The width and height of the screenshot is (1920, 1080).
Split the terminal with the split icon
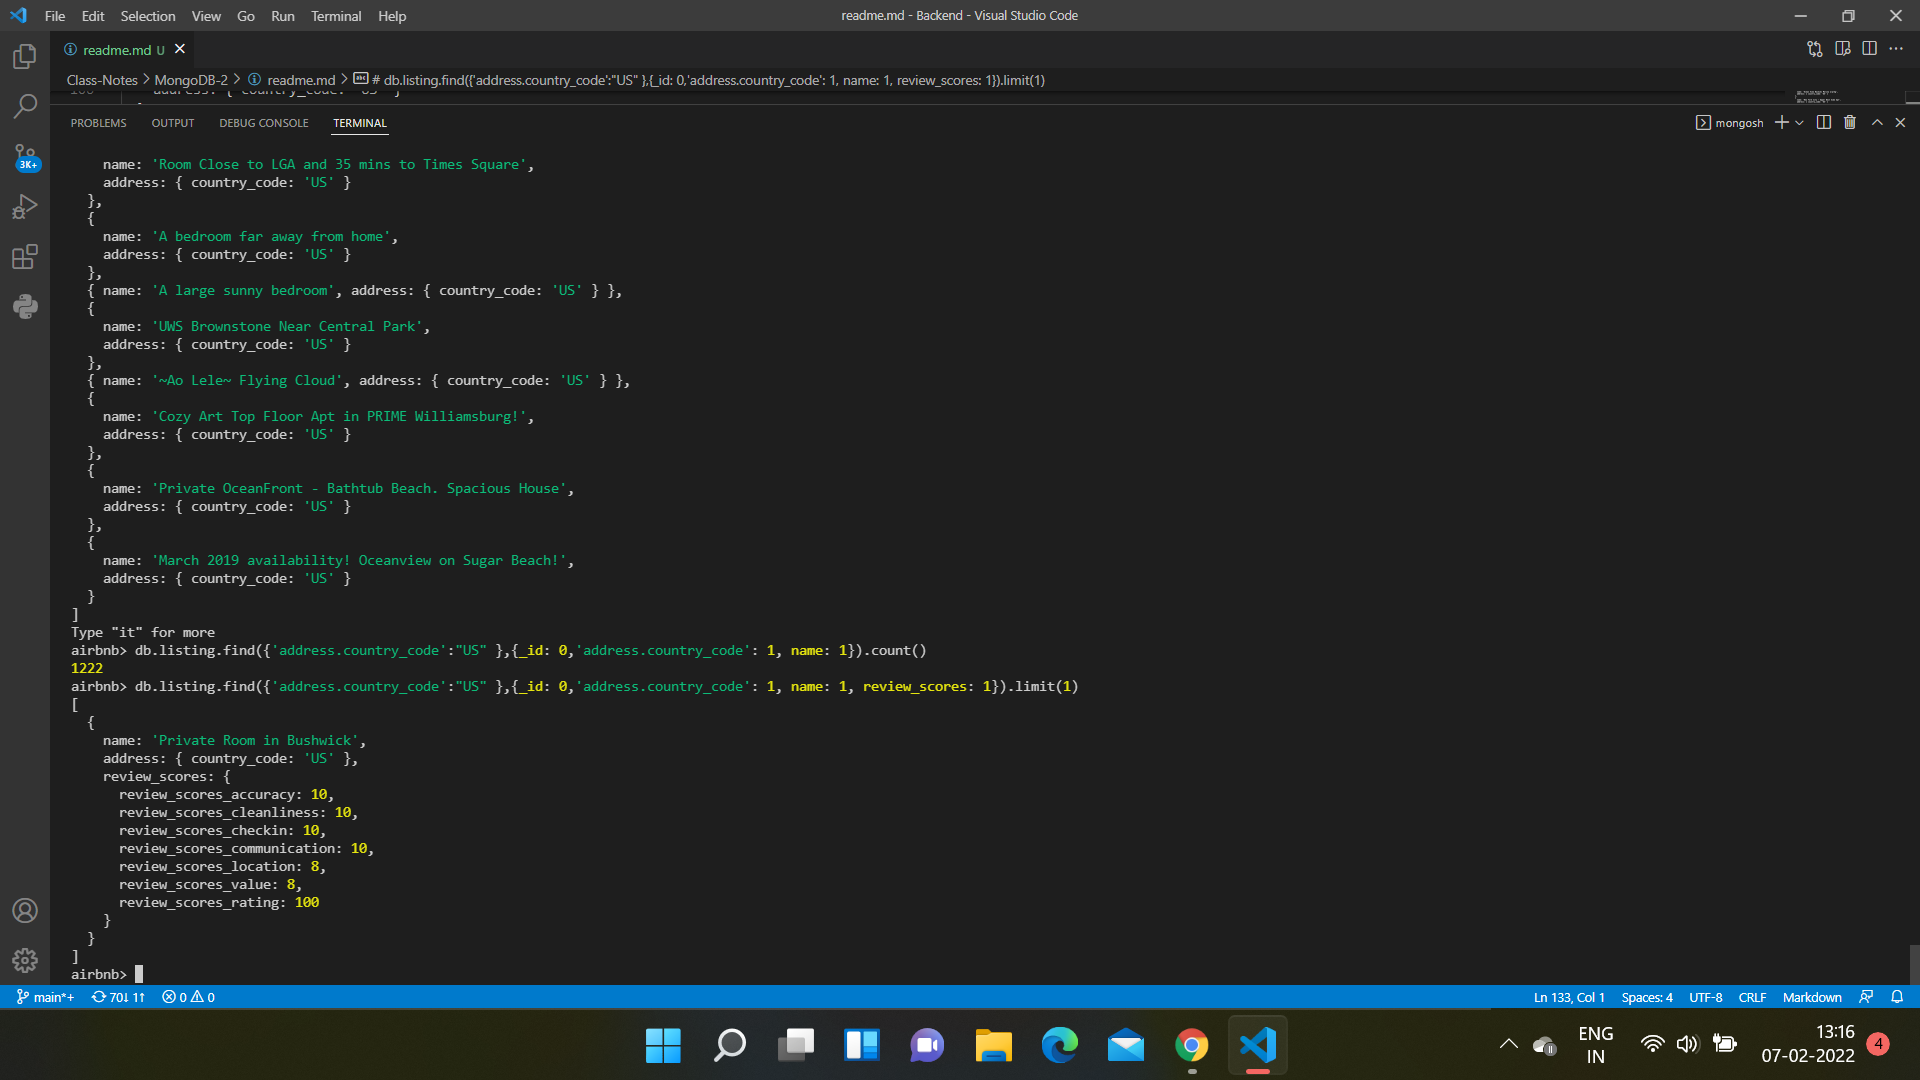(x=1823, y=122)
